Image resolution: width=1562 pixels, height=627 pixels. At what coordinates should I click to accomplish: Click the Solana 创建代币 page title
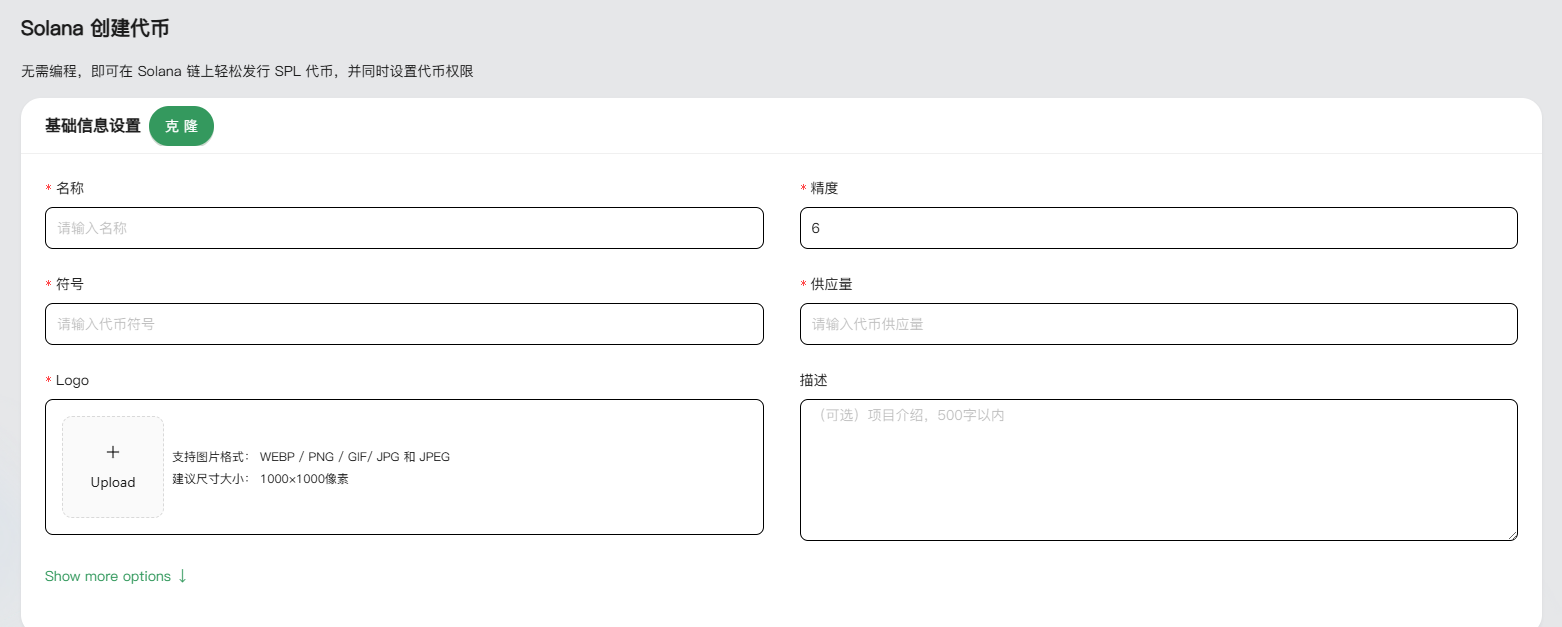[95, 28]
